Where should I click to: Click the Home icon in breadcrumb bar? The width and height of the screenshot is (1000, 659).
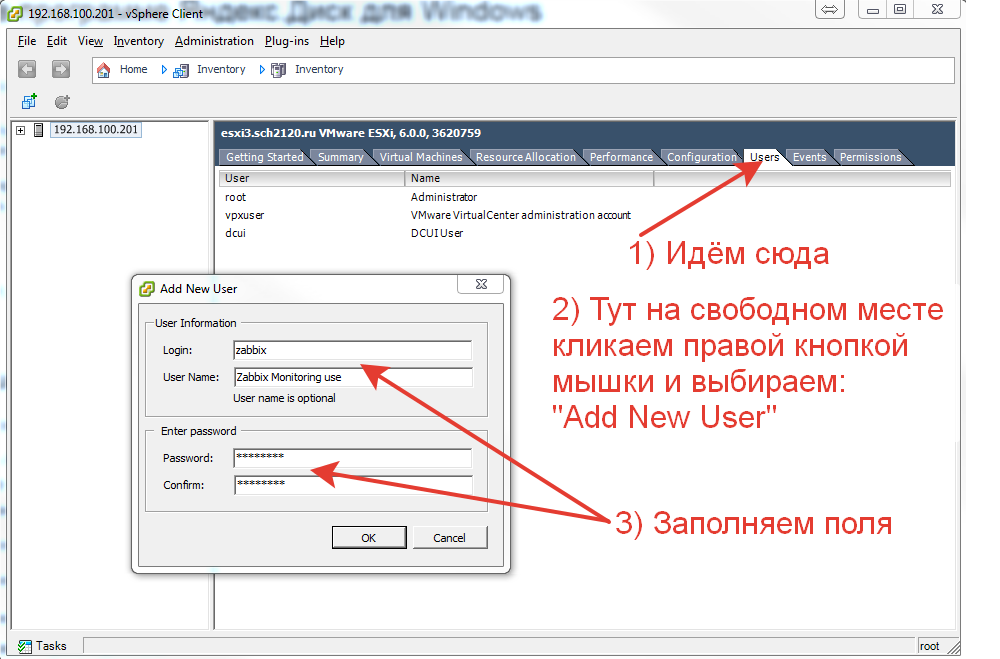pos(103,70)
